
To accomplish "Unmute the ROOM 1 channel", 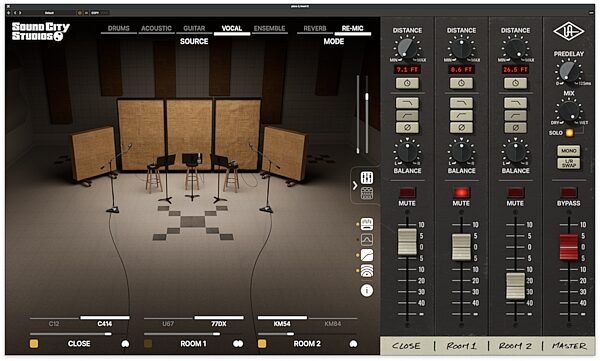I will click(461, 192).
